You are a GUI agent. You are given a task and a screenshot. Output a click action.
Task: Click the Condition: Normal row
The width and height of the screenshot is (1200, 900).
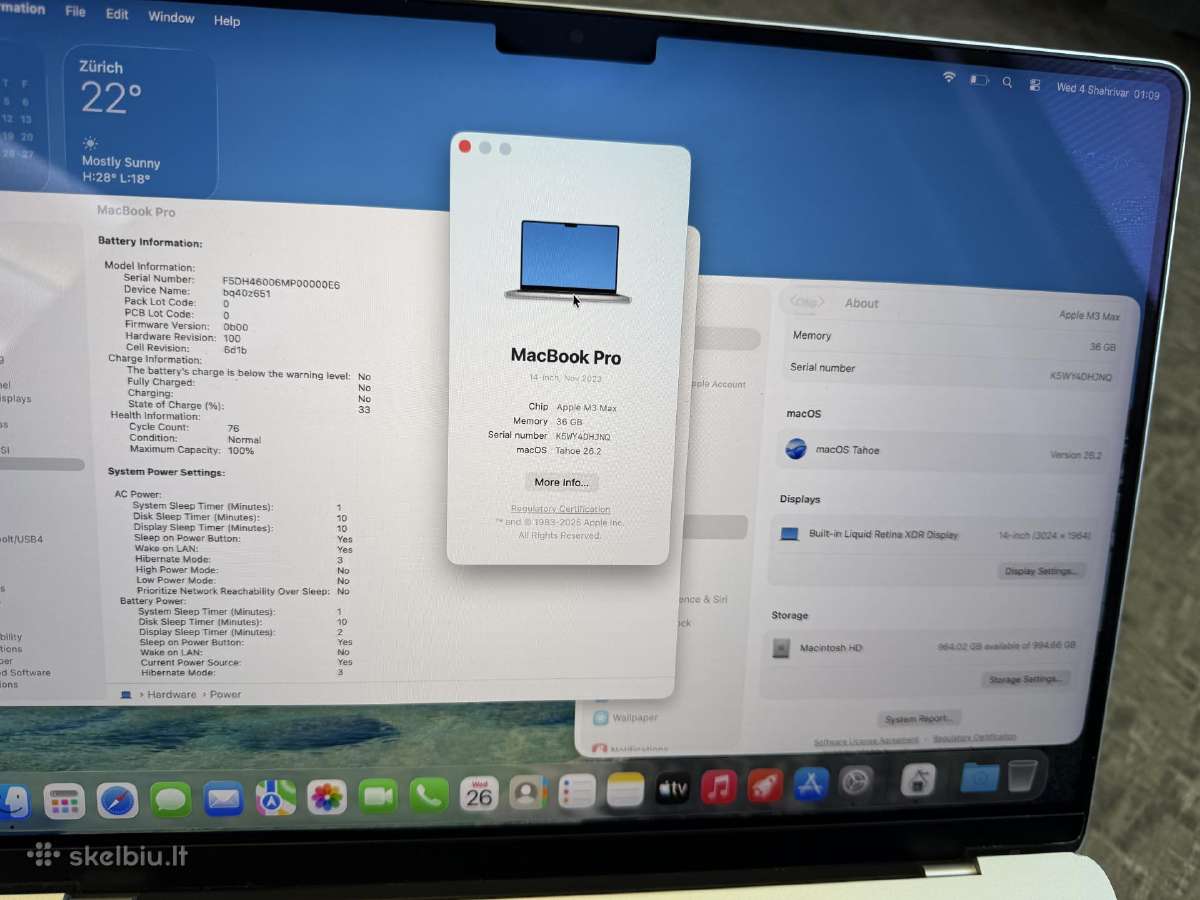[x=195, y=439]
